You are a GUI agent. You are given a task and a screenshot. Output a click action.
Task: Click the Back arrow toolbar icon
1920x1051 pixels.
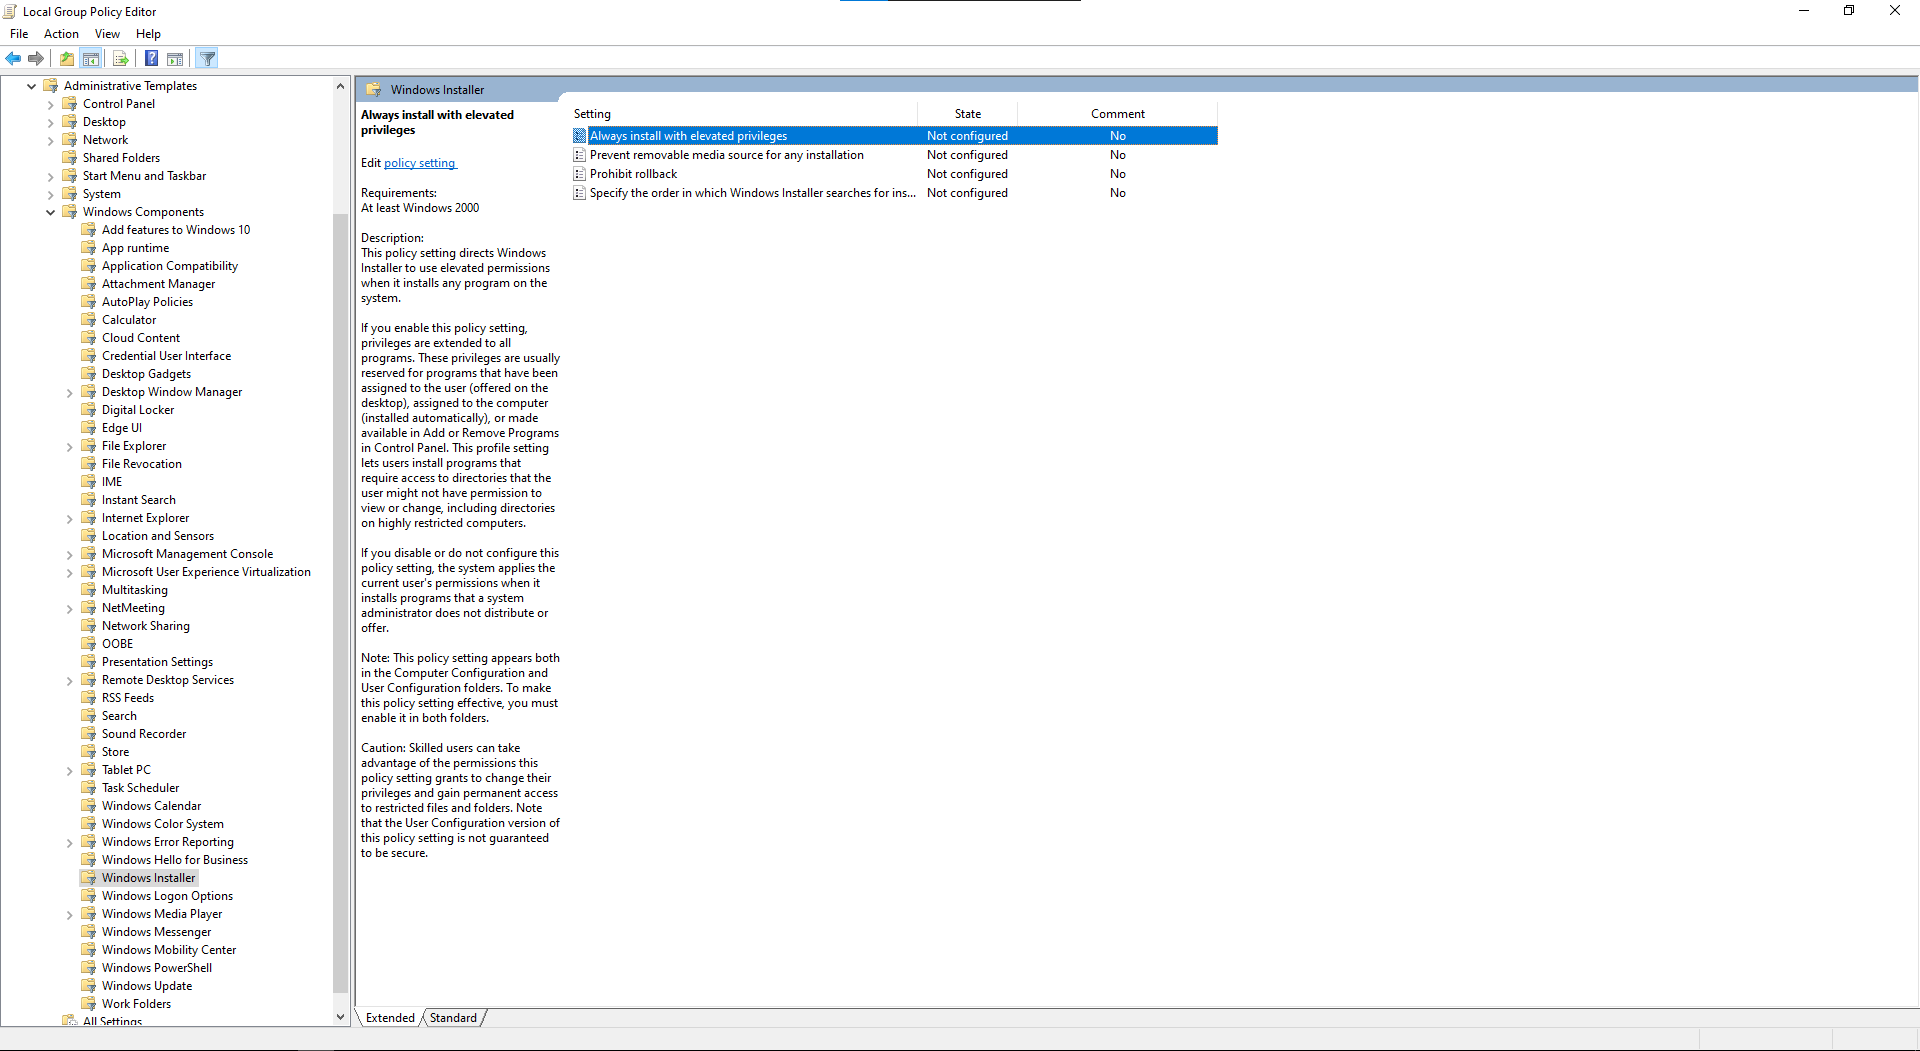[x=13, y=59]
